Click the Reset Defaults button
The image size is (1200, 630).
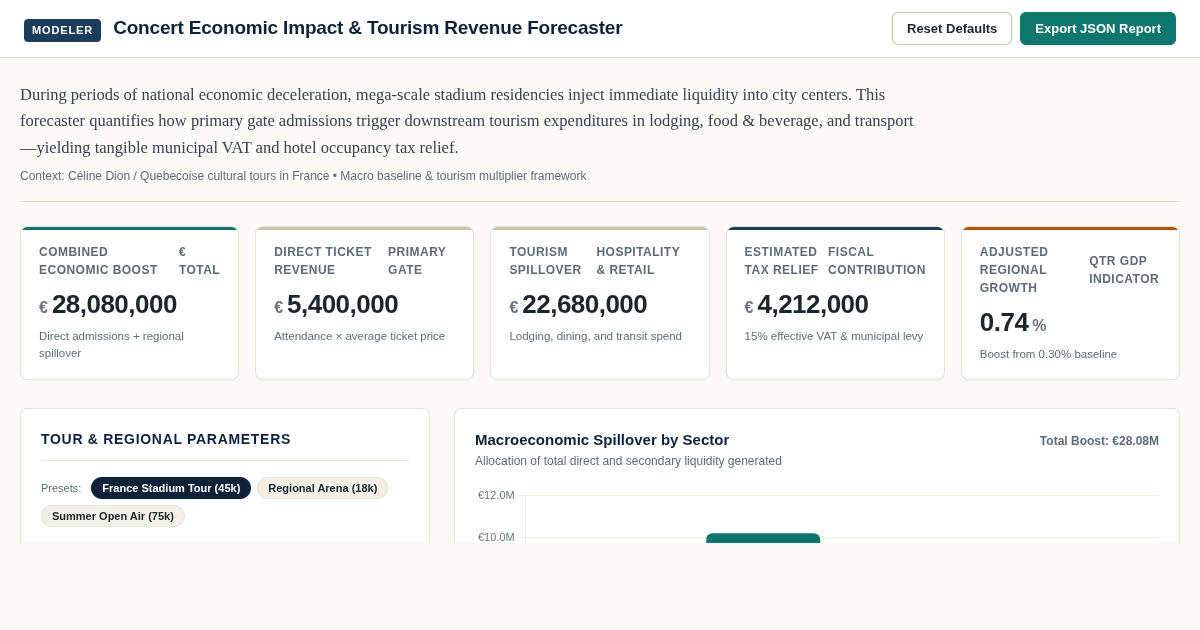pyautogui.click(x=952, y=28)
